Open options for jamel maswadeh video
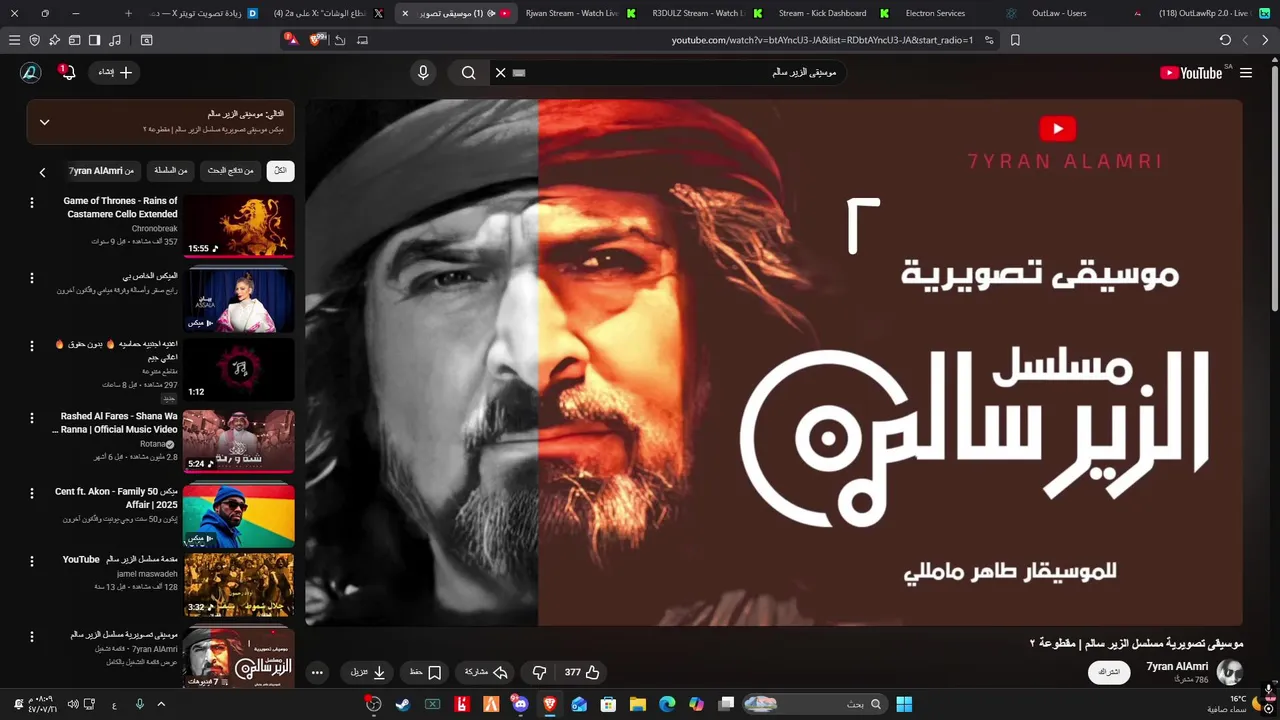 (x=31, y=561)
